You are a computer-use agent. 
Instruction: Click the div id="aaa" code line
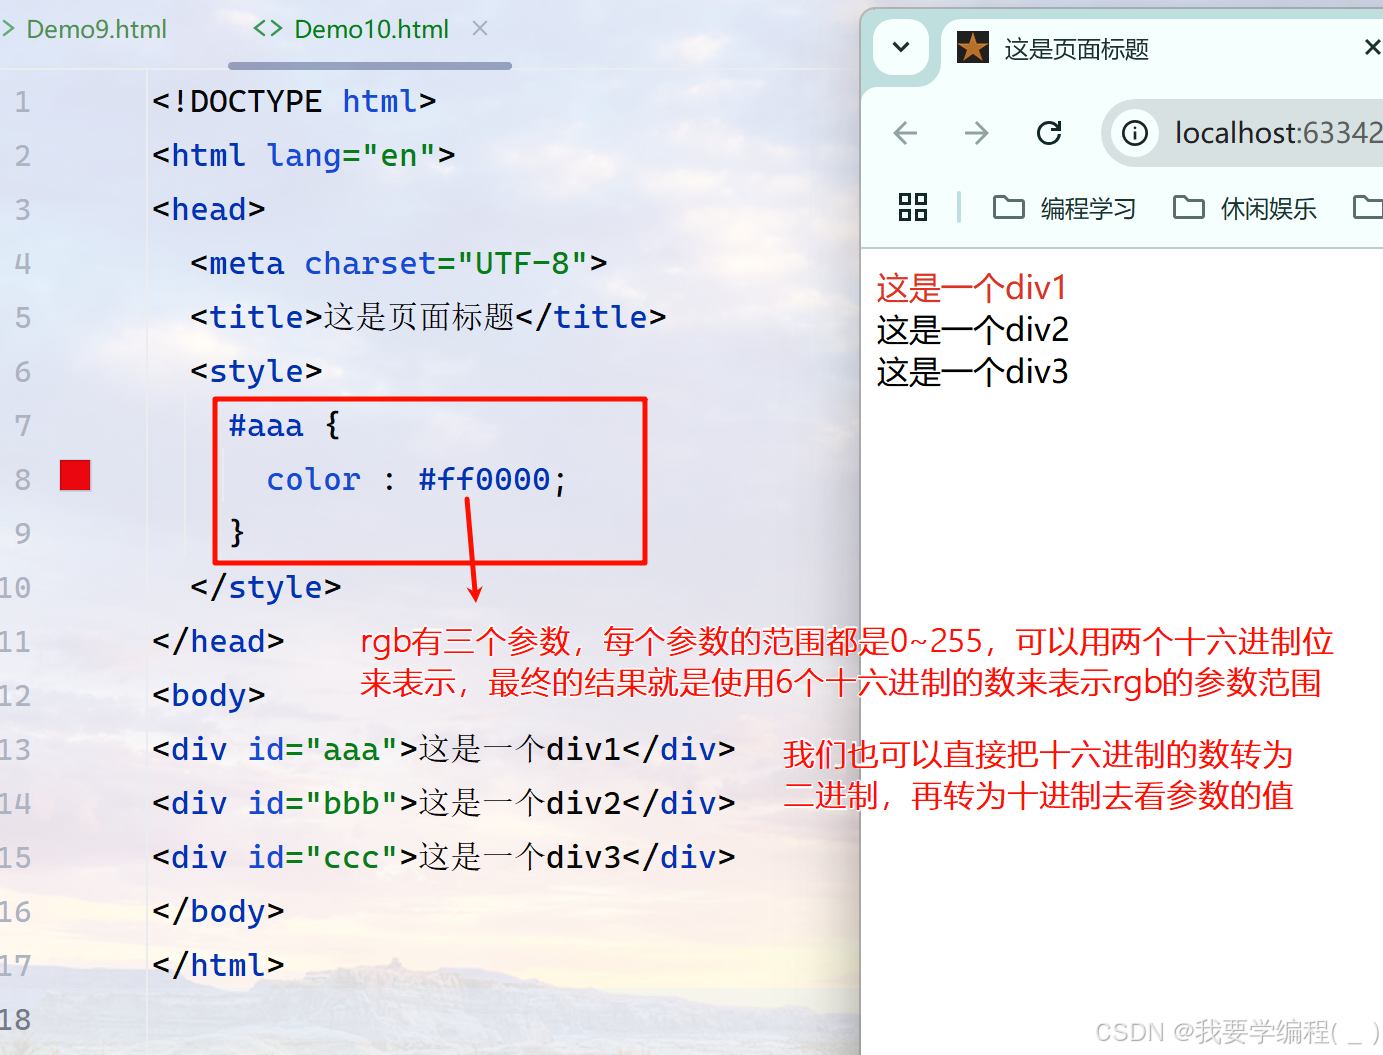click(x=444, y=750)
